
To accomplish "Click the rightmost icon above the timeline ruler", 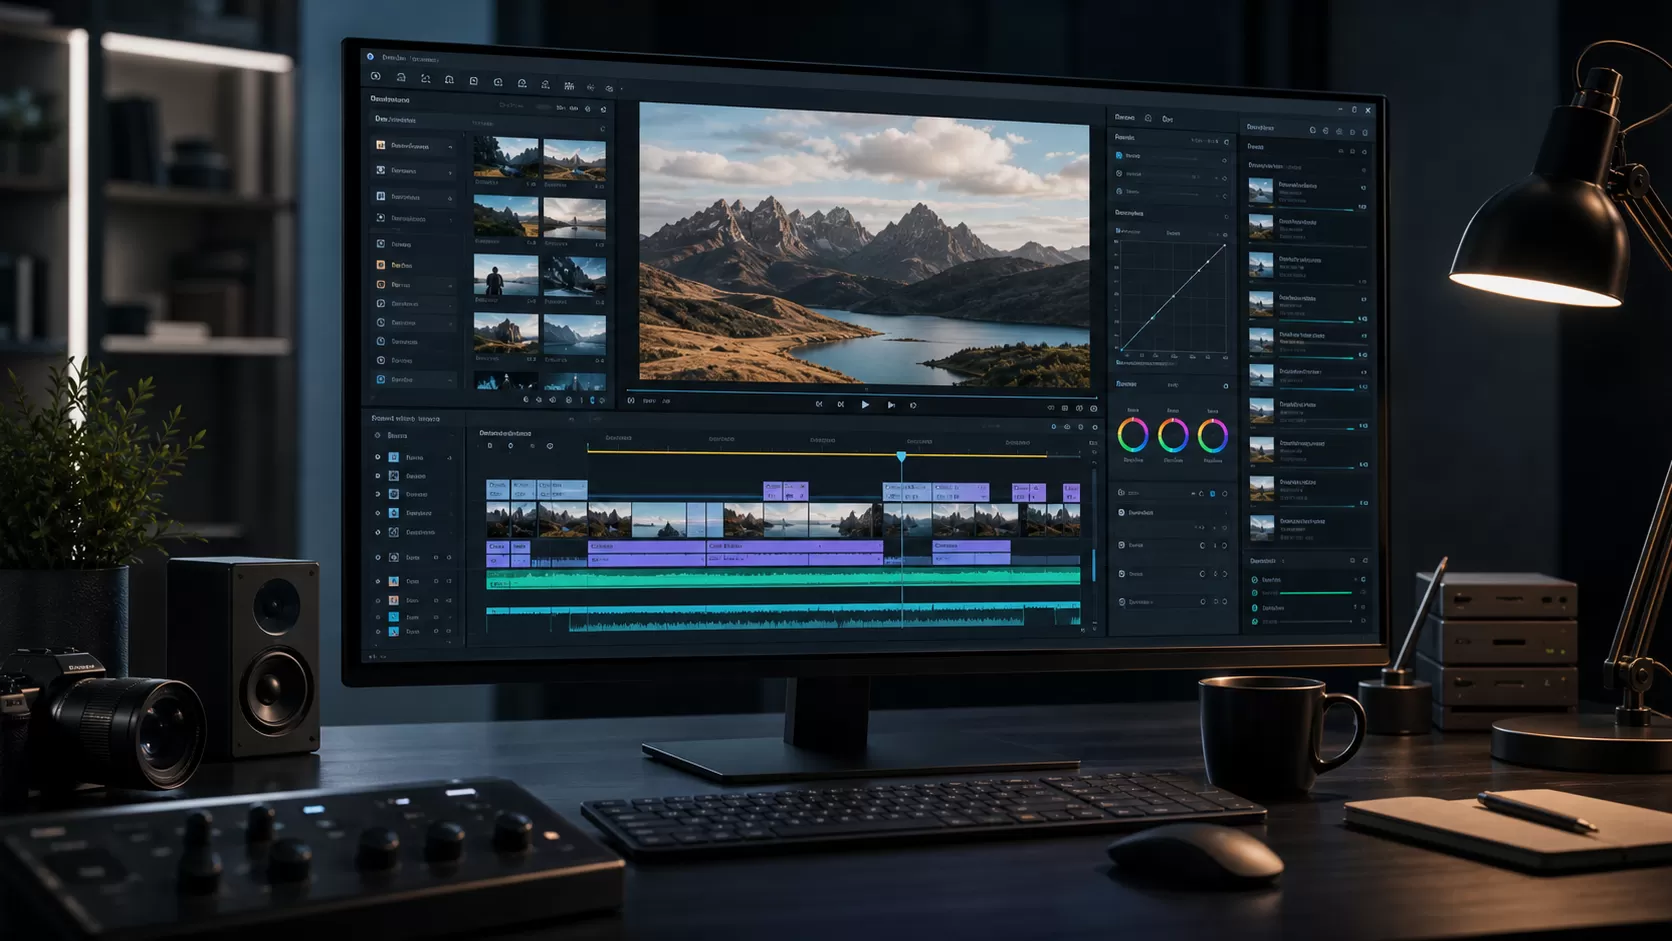I will [1094, 427].
